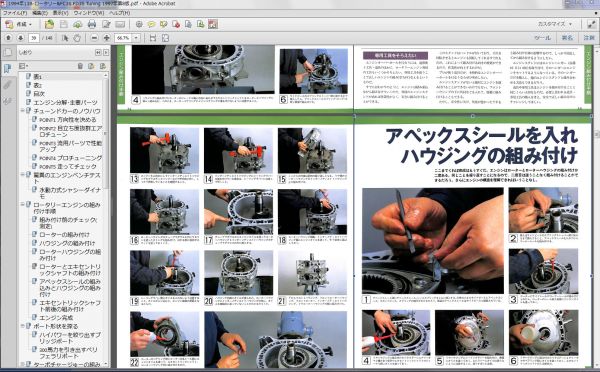Screen dimensions: 600x372
Task: Open the ファイル menu
Action: 15,13
